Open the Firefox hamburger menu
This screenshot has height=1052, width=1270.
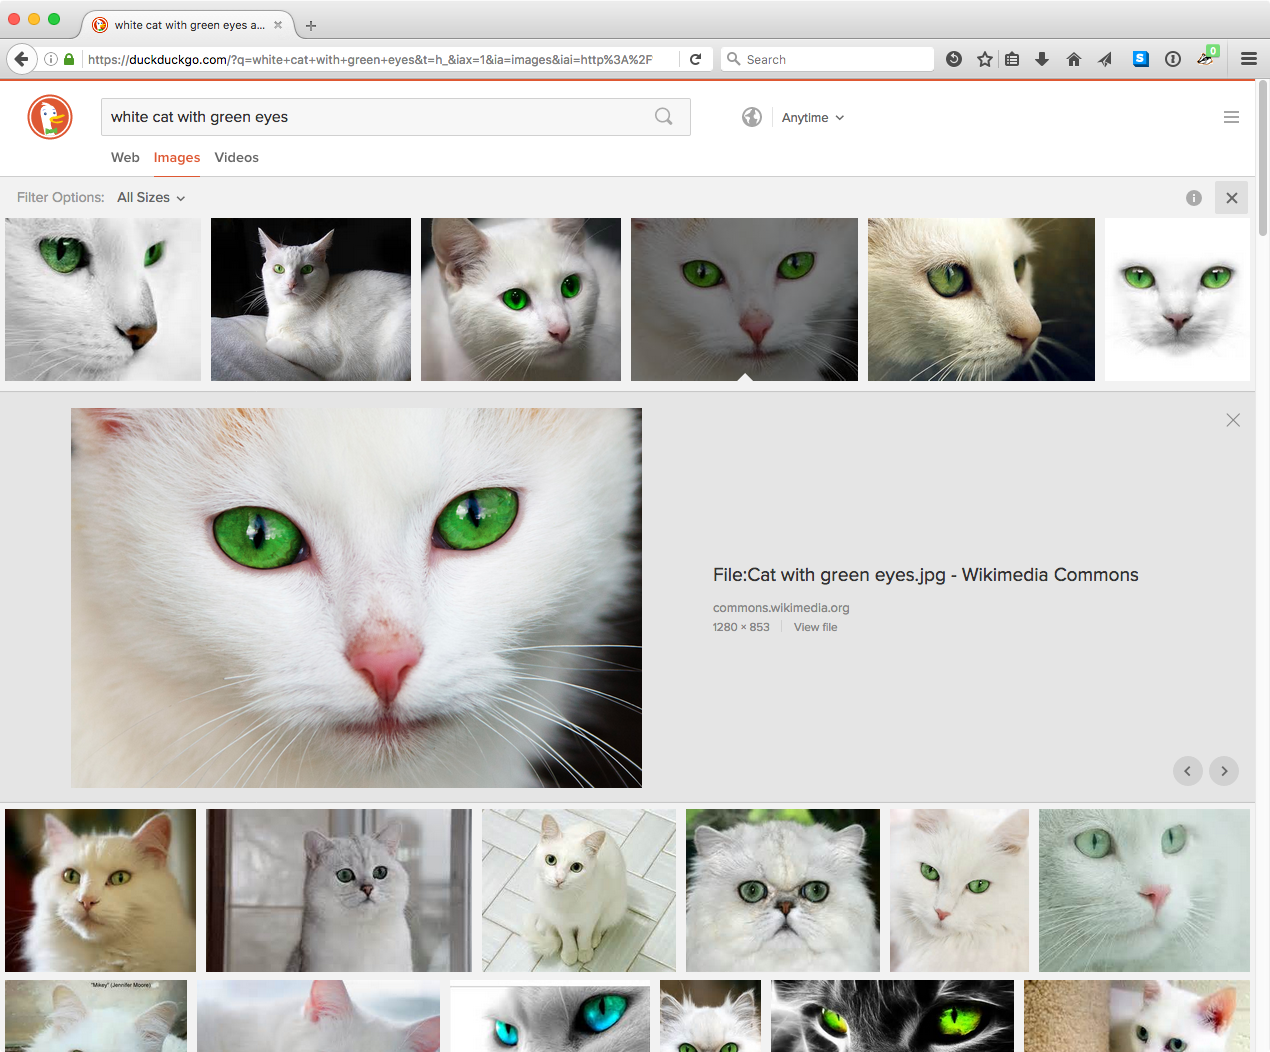[x=1249, y=59]
